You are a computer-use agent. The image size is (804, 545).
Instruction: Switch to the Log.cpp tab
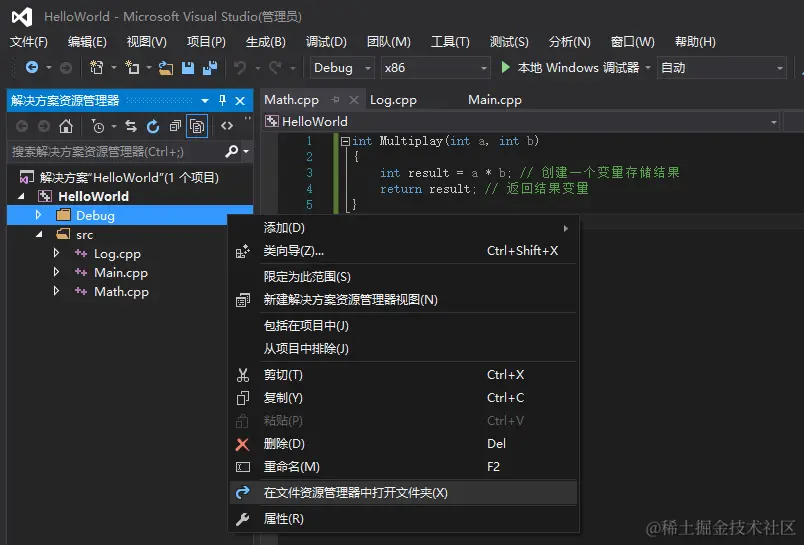click(393, 99)
